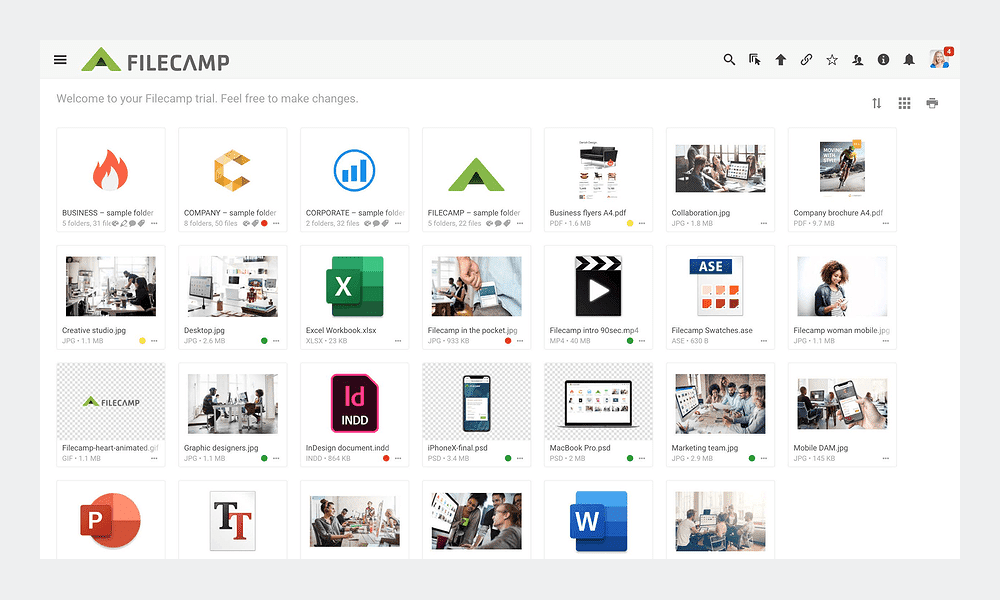1000x600 pixels.
Task: Open more options for Business flyers A4.pdf
Action: 642,223
